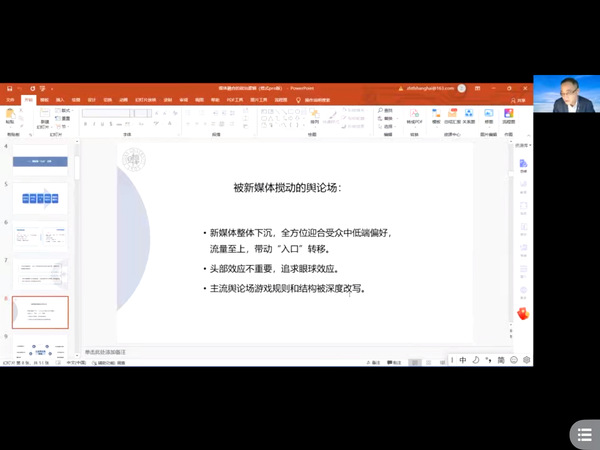Viewport: 600px width, 450px height.
Task: Click the clear formatting icon
Action: coord(175,113)
